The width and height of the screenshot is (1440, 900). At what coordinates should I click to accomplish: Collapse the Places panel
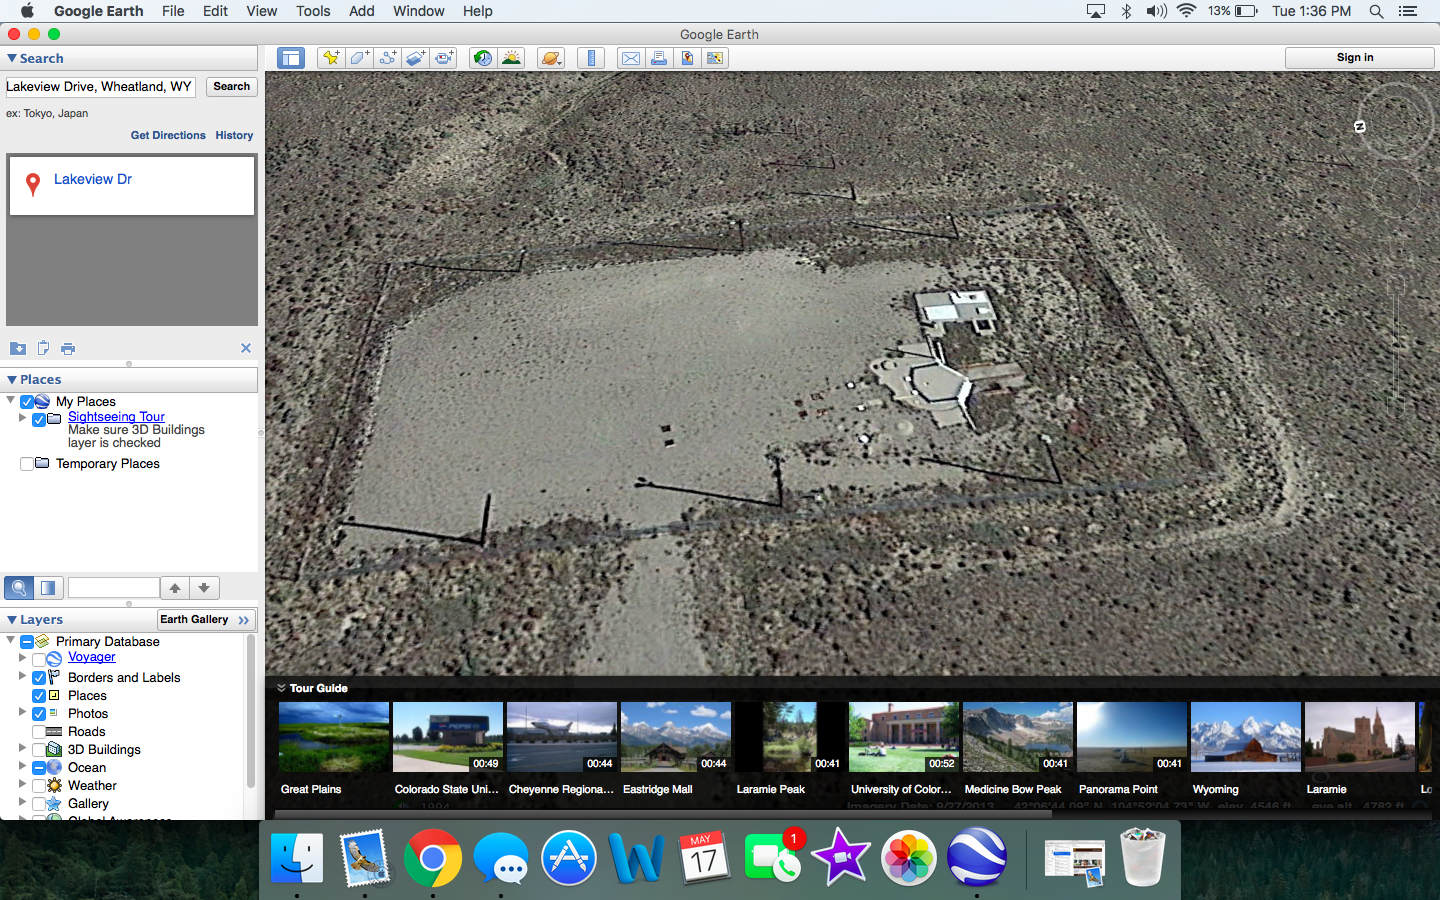coord(12,380)
